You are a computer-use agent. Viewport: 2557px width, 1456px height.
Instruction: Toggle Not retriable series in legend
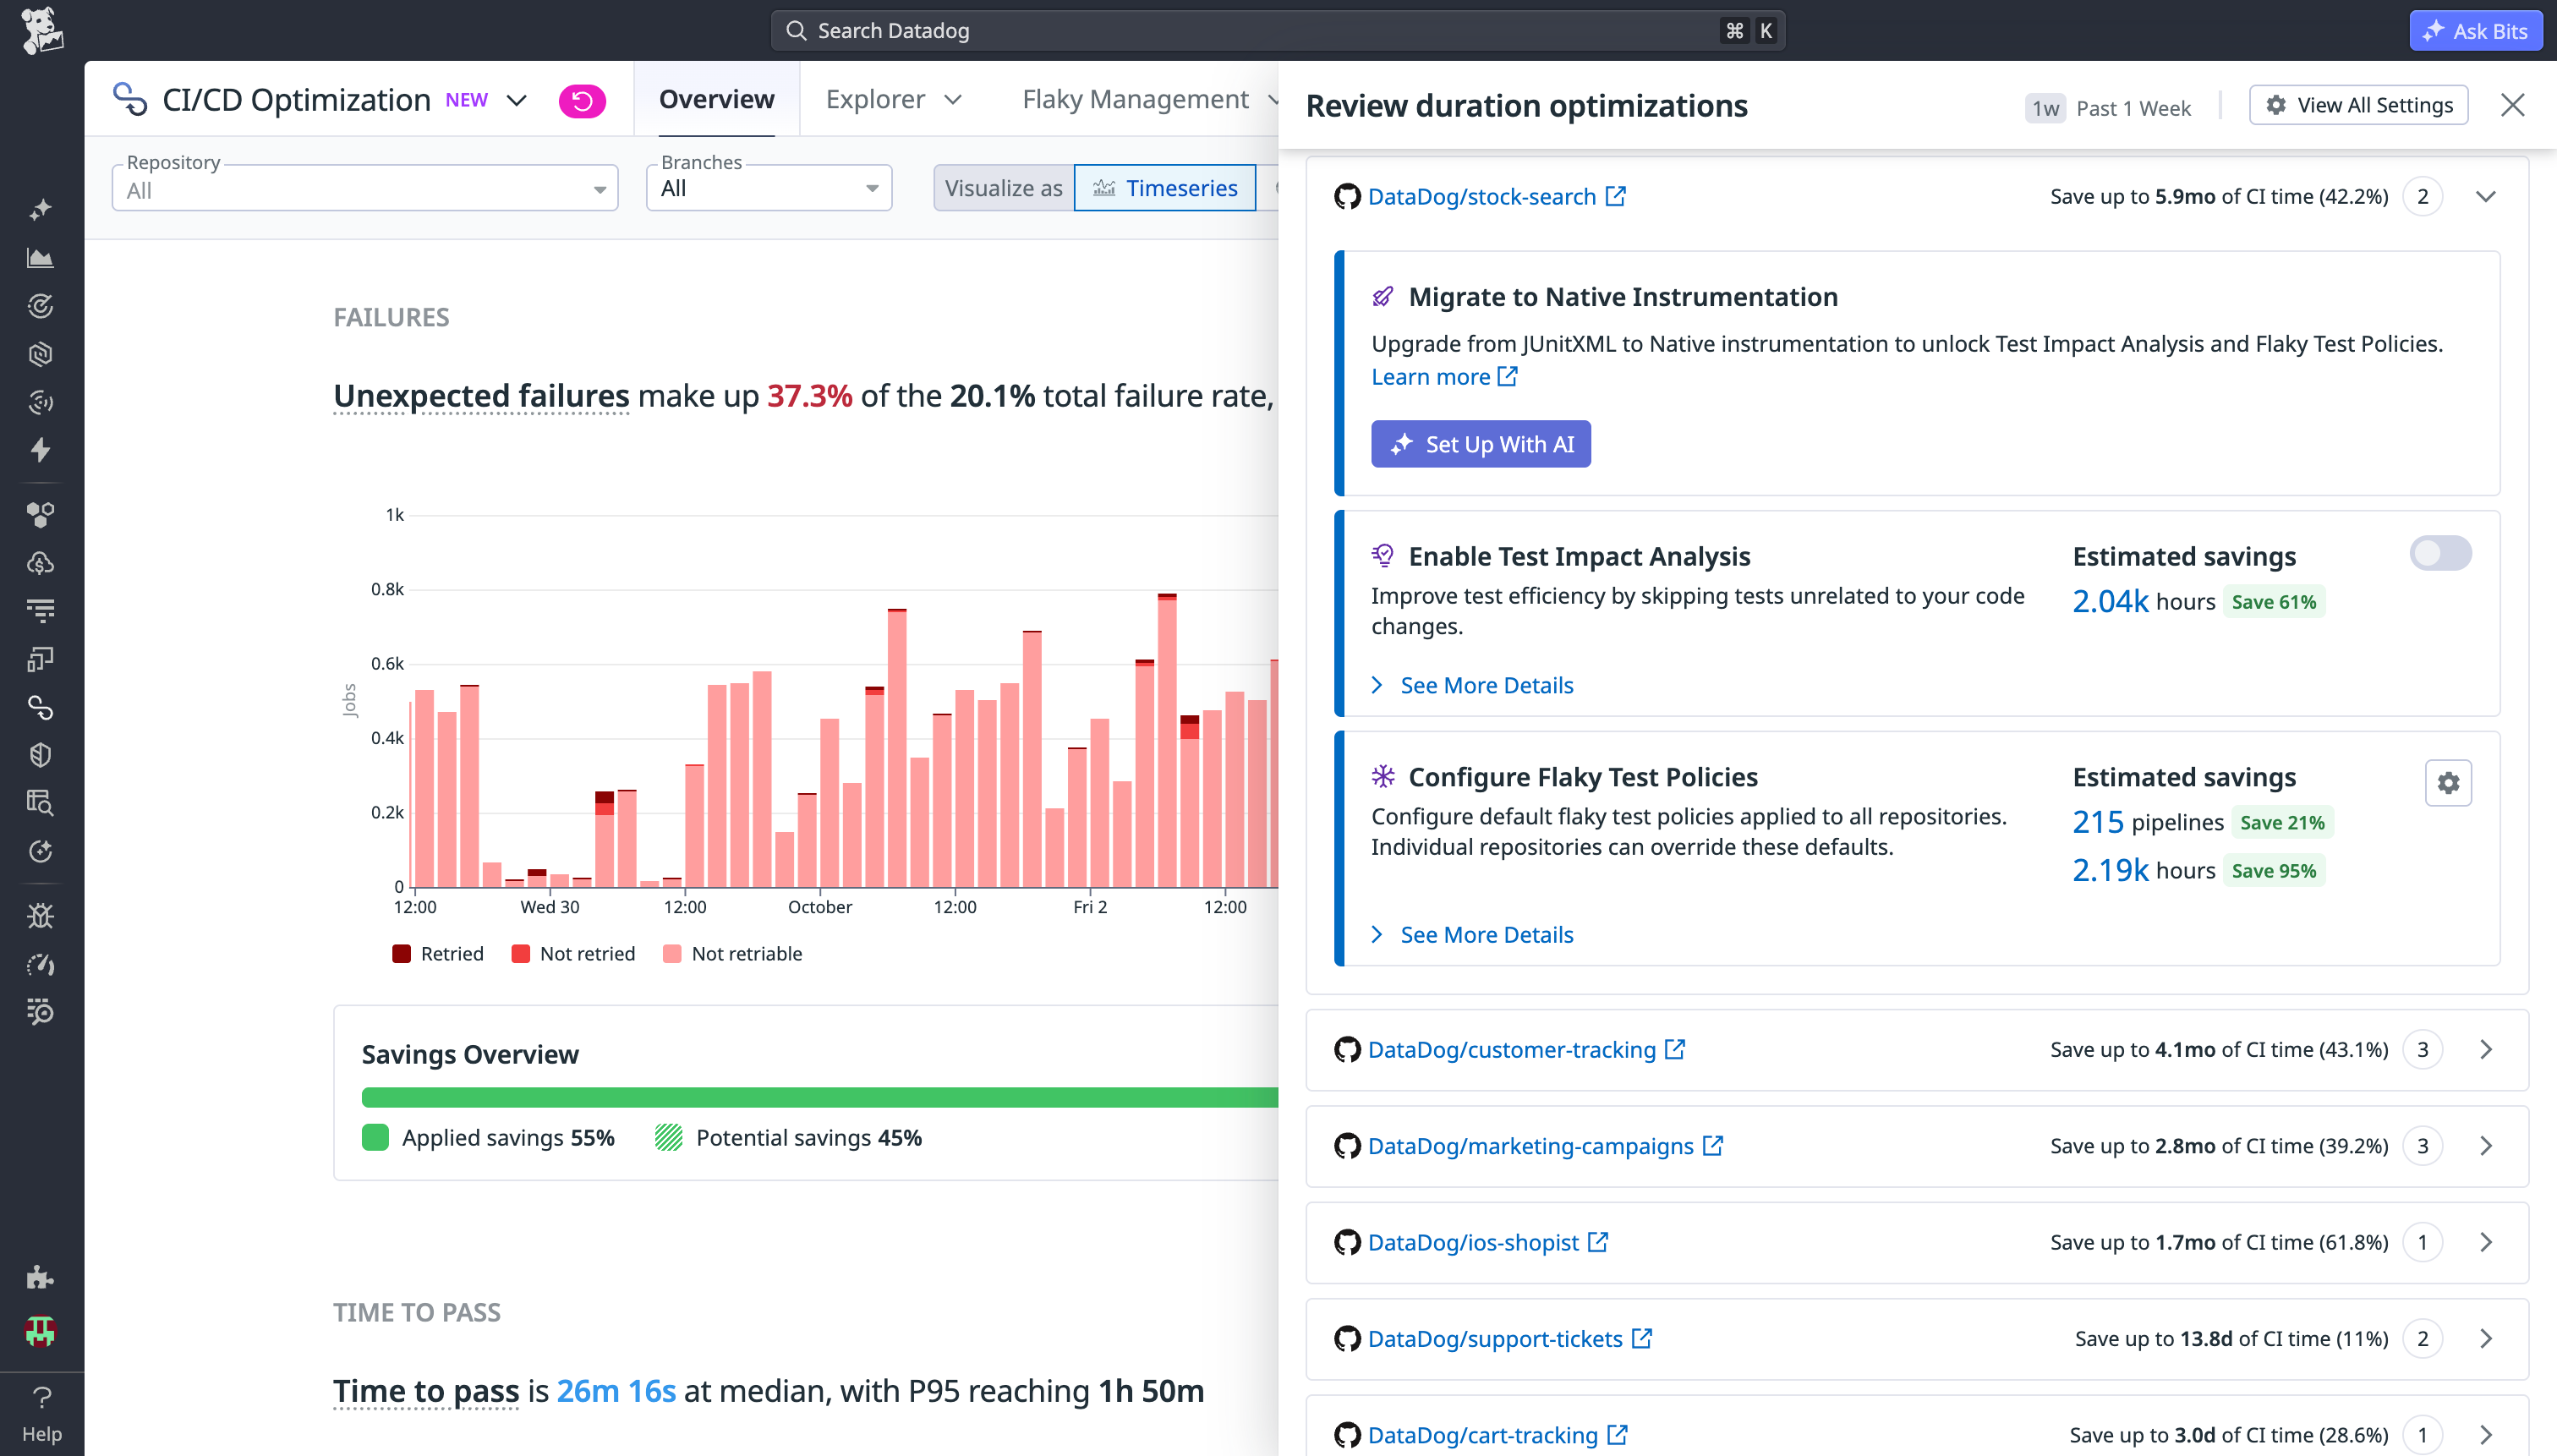(x=732, y=953)
